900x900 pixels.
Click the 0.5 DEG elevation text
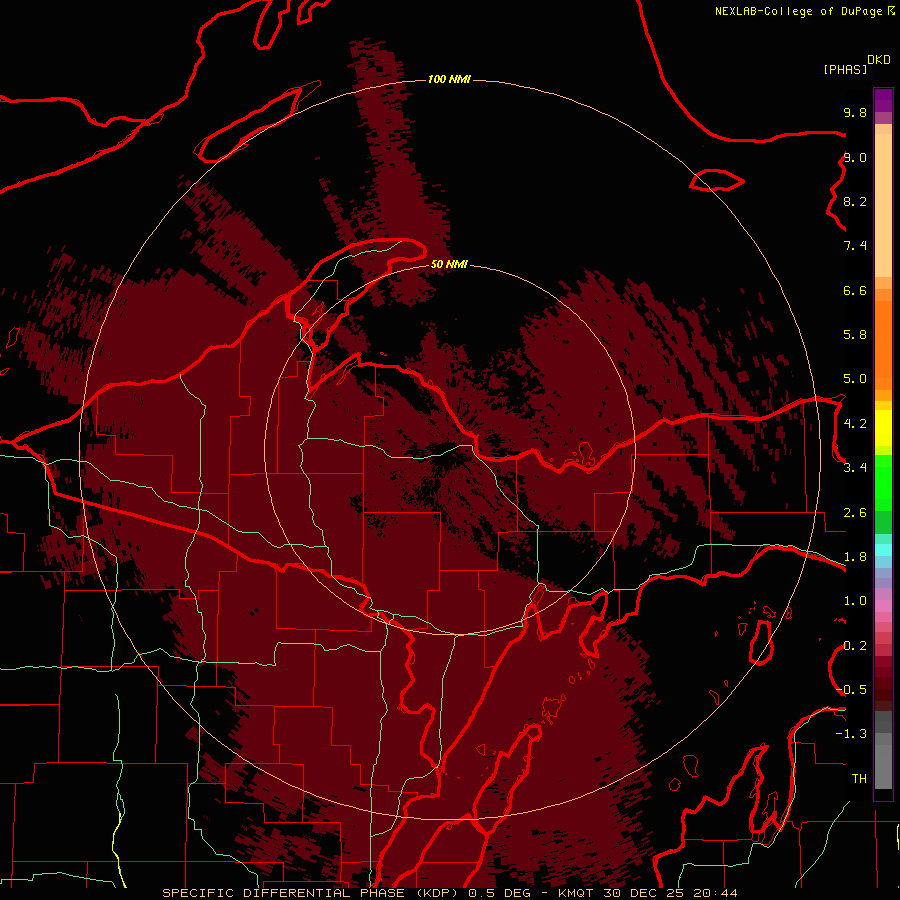[x=499, y=893]
